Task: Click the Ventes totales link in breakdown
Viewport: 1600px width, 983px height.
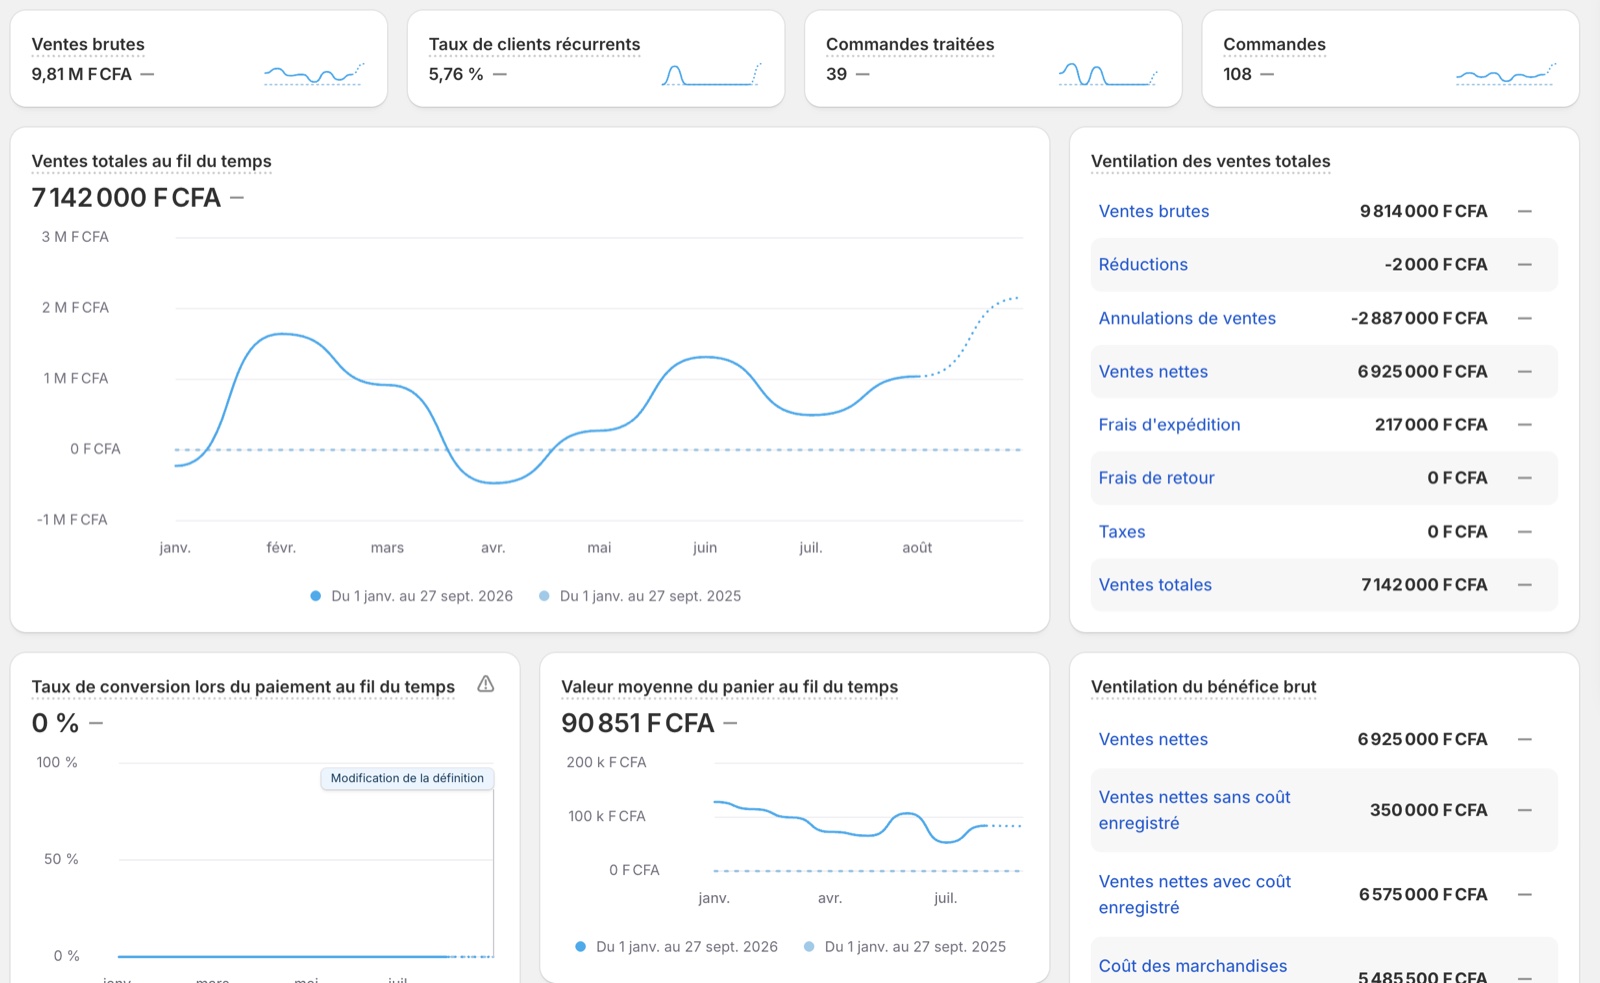Action: pyautogui.click(x=1155, y=585)
